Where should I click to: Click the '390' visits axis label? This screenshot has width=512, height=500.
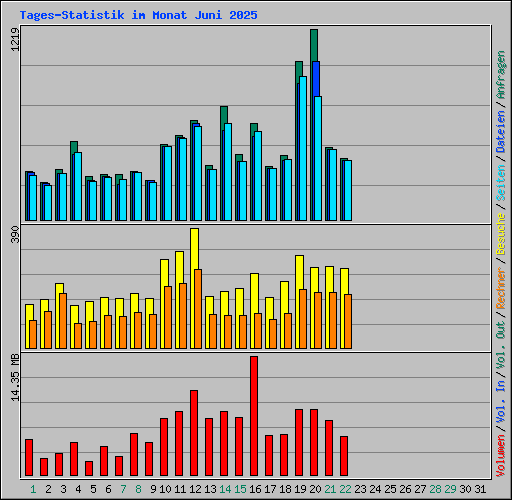[15, 234]
